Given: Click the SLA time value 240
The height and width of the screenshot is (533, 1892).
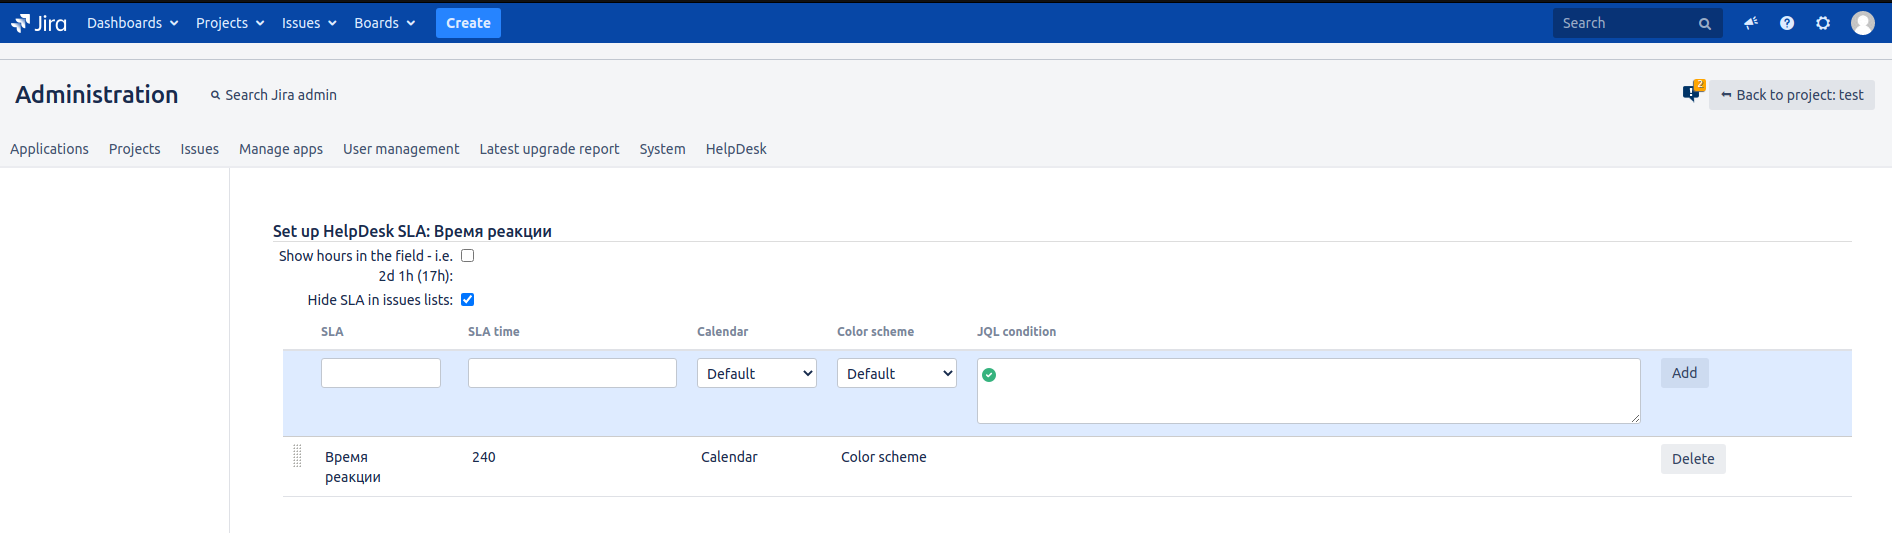Looking at the screenshot, I should [x=484, y=457].
